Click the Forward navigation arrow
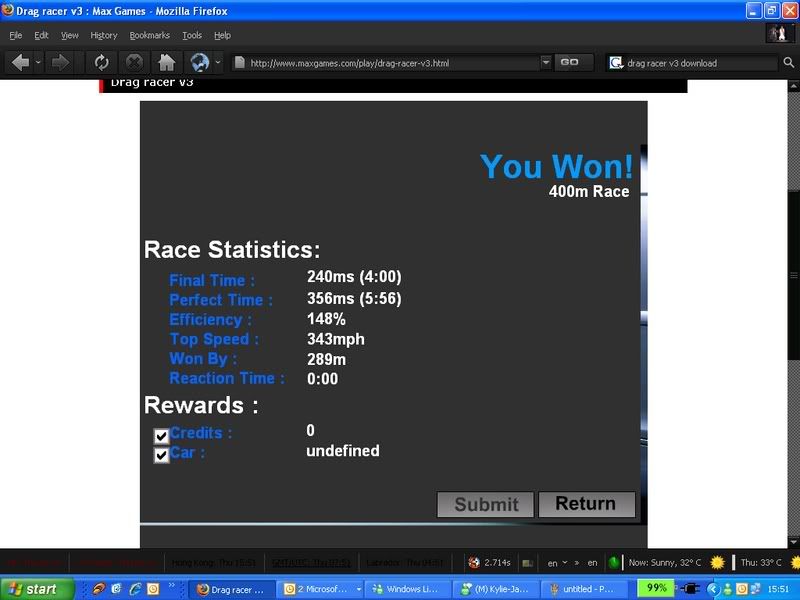 click(x=60, y=63)
